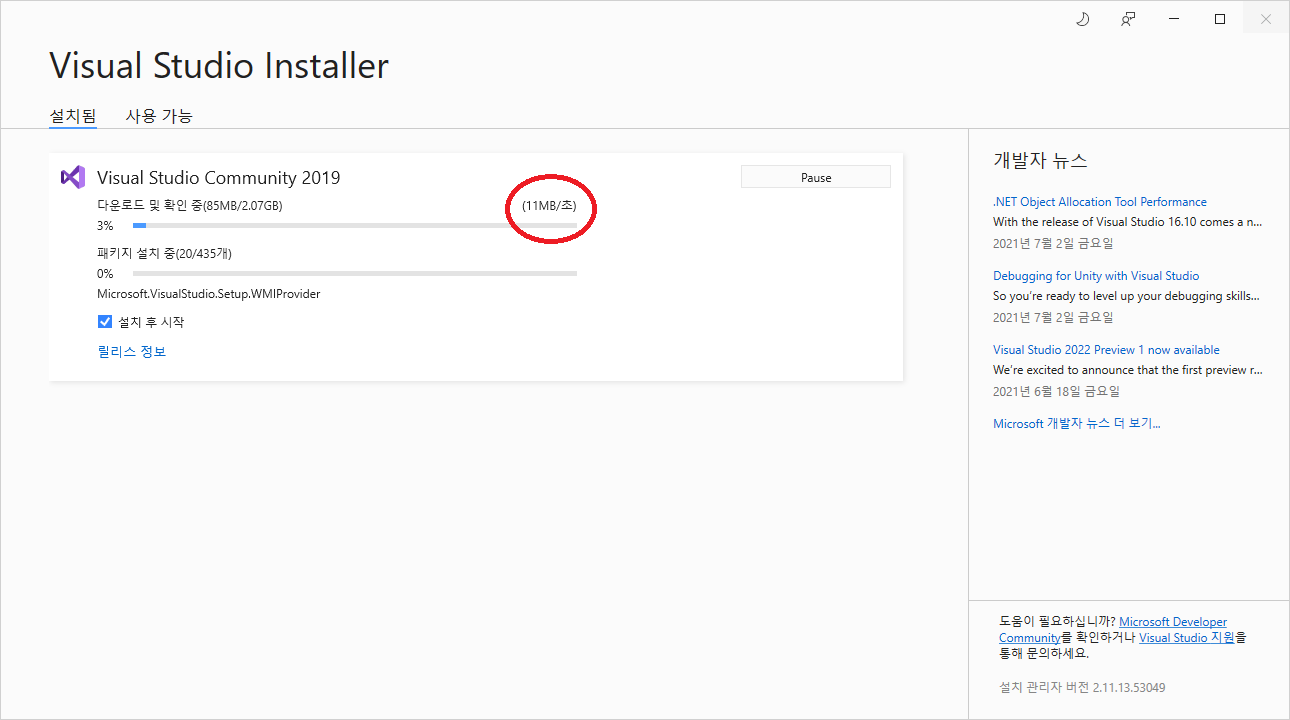Click the 설치 관리자 버전 2.11.13.53049 text
Viewport: 1290px width, 720px height.
point(1082,688)
